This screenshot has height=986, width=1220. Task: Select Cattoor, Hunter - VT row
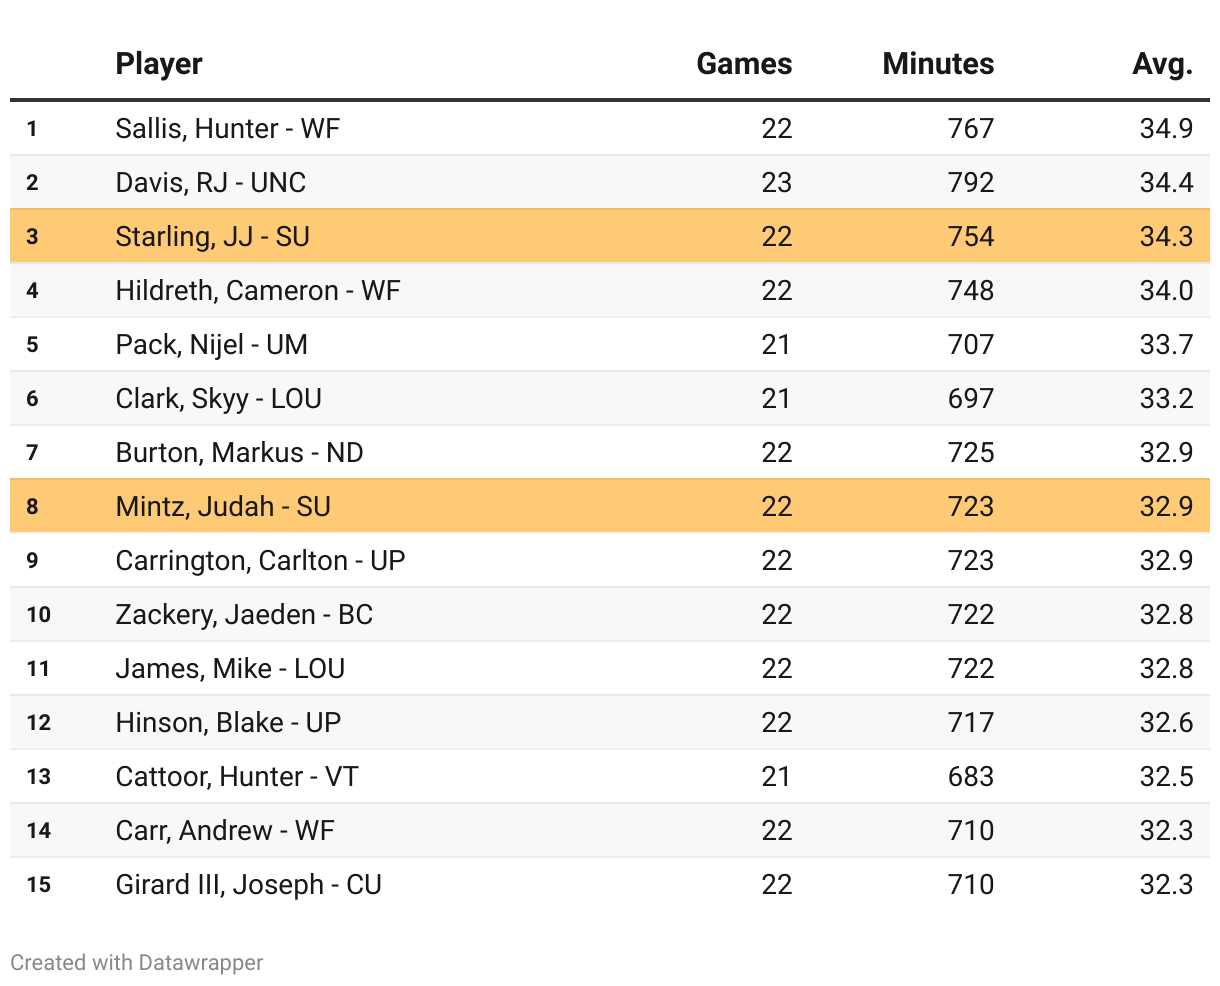[x=237, y=776]
